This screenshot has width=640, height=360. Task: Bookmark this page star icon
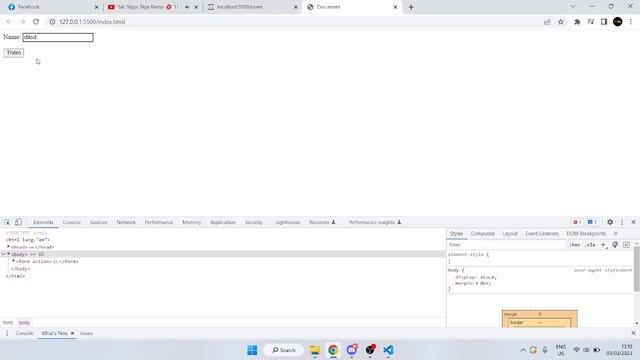561,22
